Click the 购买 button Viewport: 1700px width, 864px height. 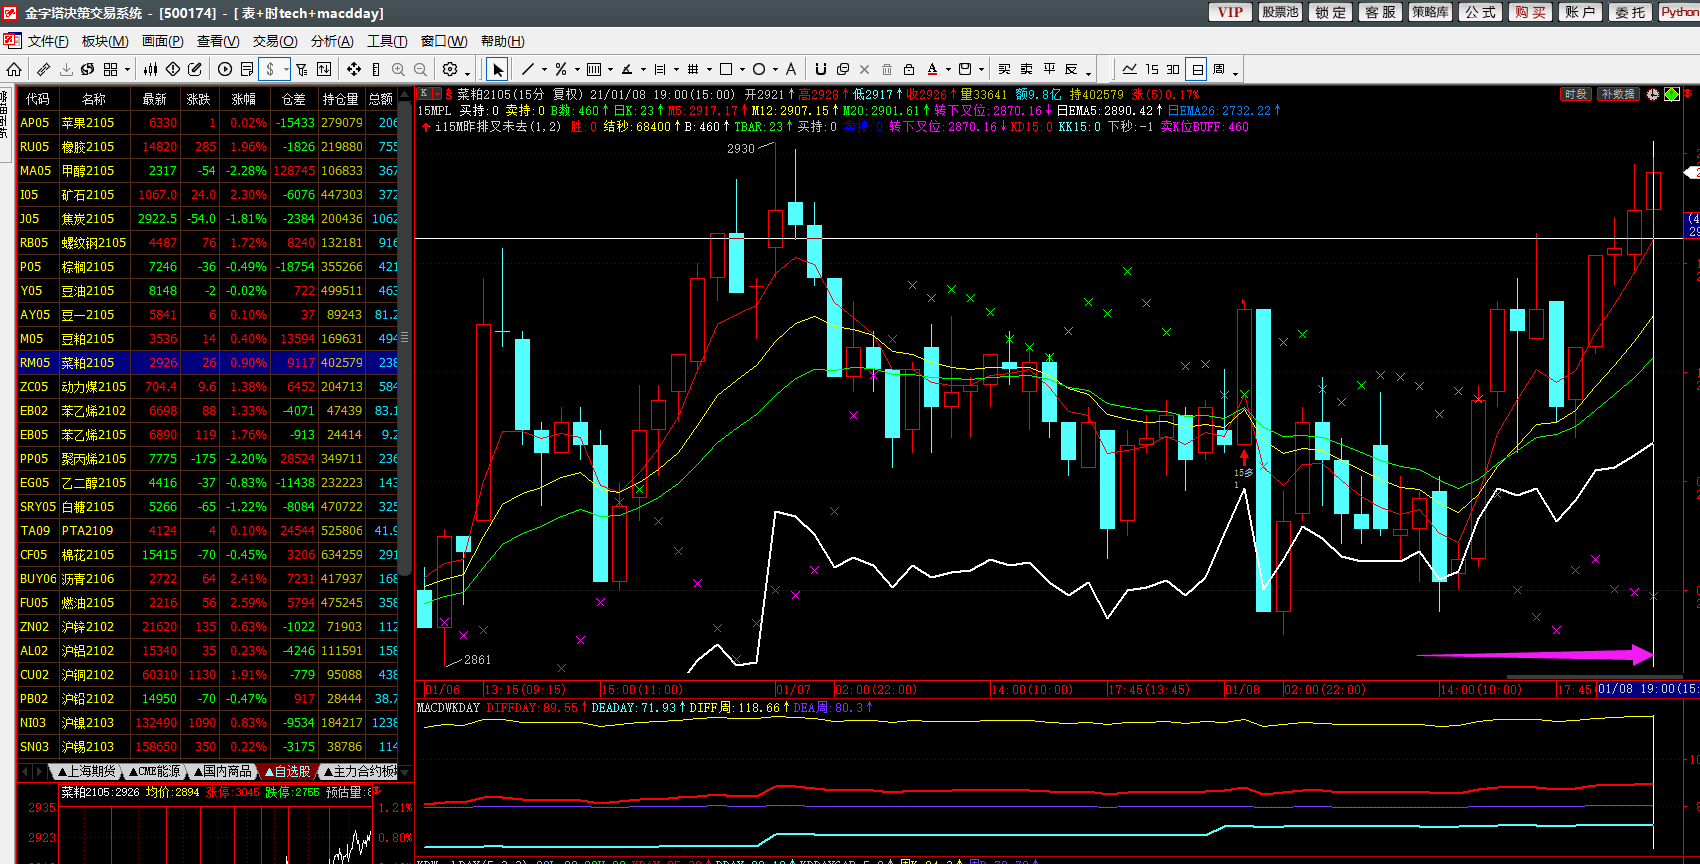point(1530,12)
